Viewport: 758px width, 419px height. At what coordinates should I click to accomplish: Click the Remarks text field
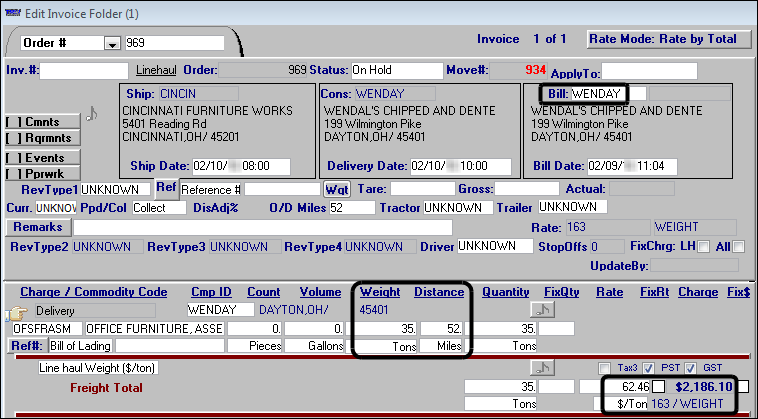pyautogui.click(x=263, y=227)
